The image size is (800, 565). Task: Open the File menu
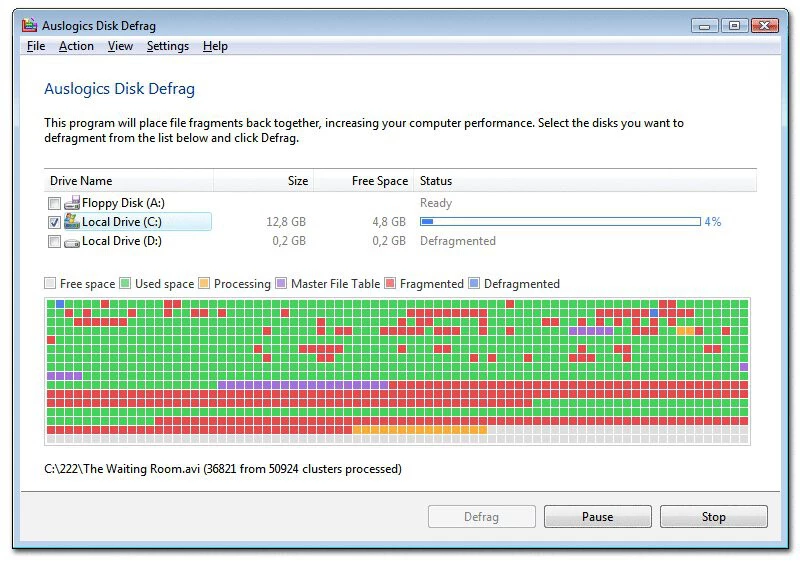[x=36, y=46]
